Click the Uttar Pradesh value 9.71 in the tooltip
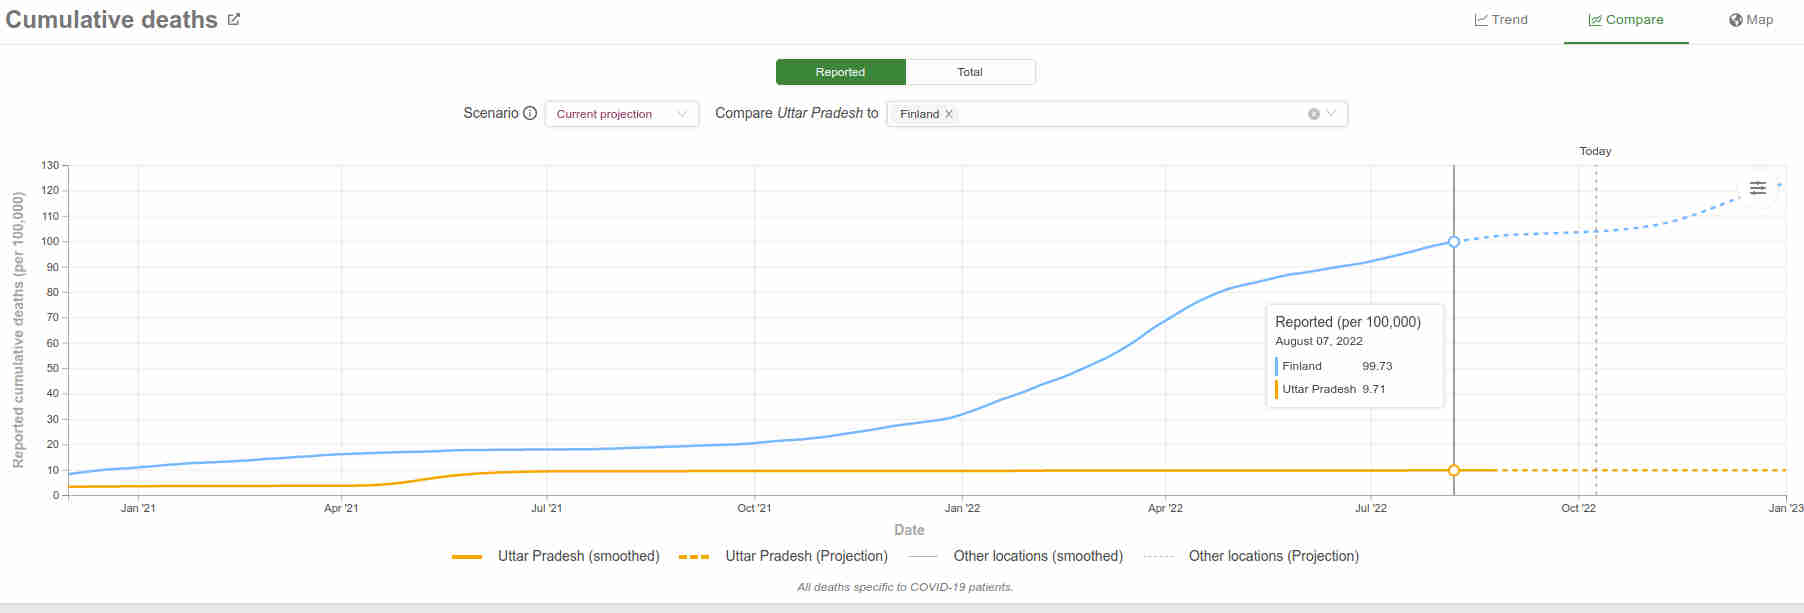The image size is (1804, 613). 1374,389
